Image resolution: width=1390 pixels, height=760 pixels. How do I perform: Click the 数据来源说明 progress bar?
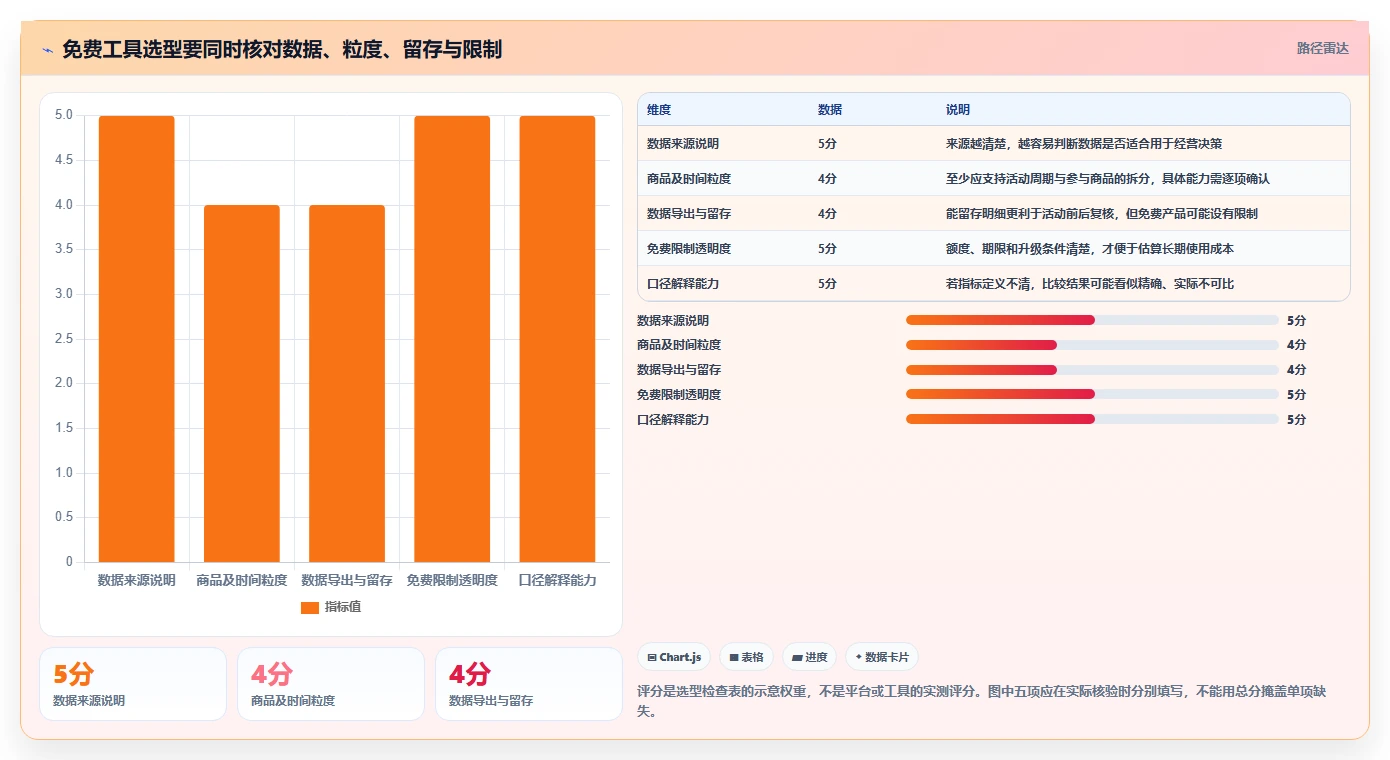click(x=1092, y=320)
